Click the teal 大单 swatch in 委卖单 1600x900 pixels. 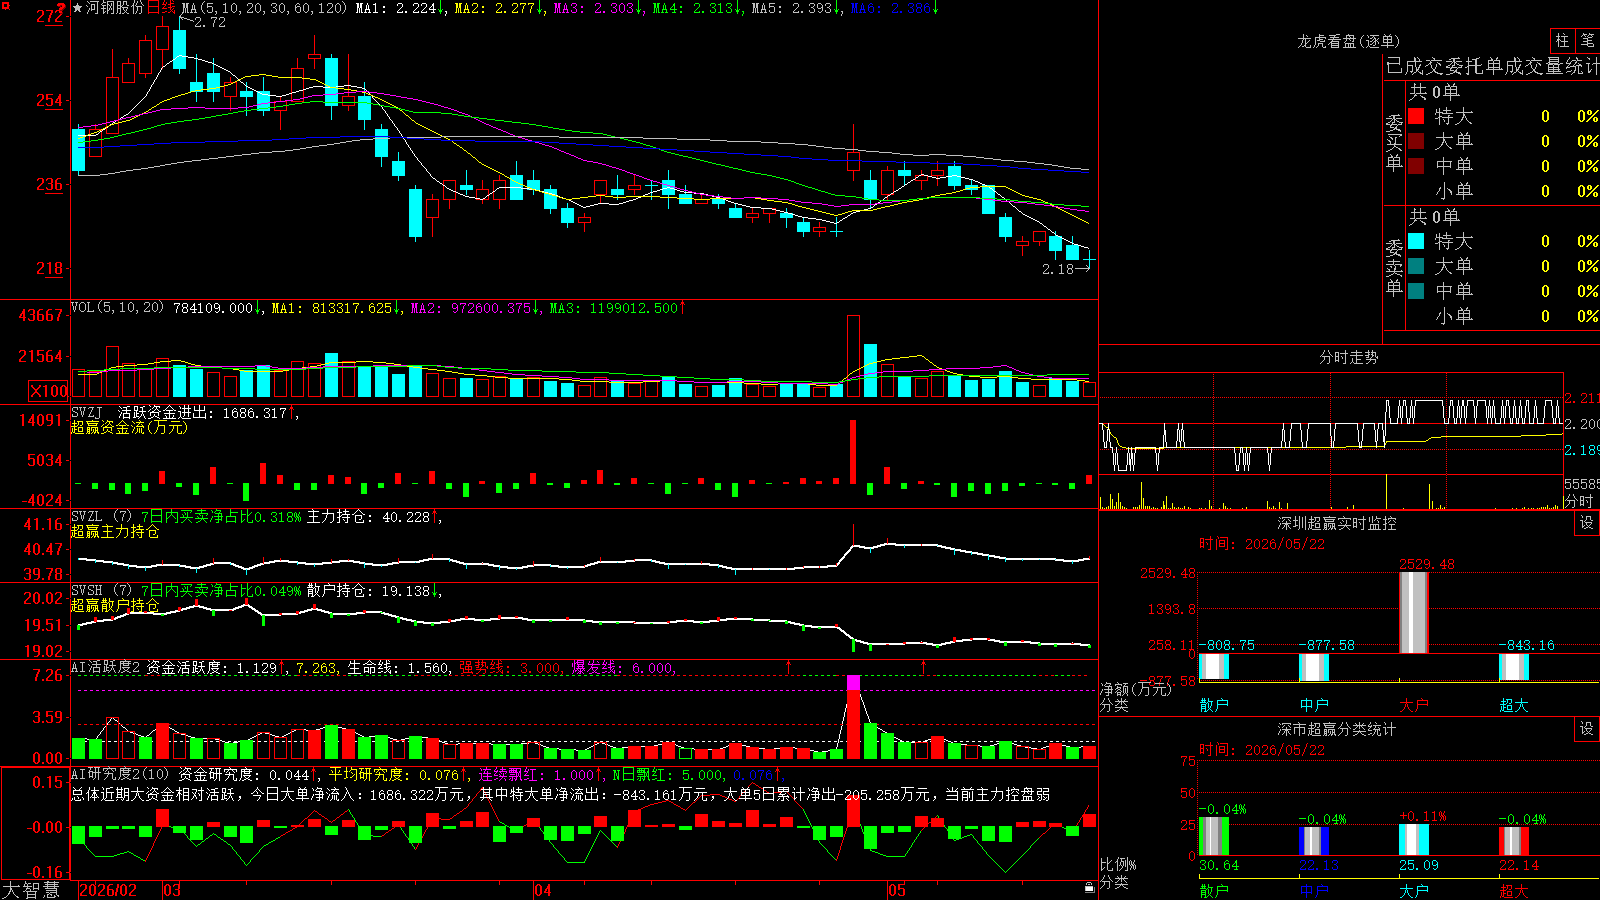[x=1416, y=266]
